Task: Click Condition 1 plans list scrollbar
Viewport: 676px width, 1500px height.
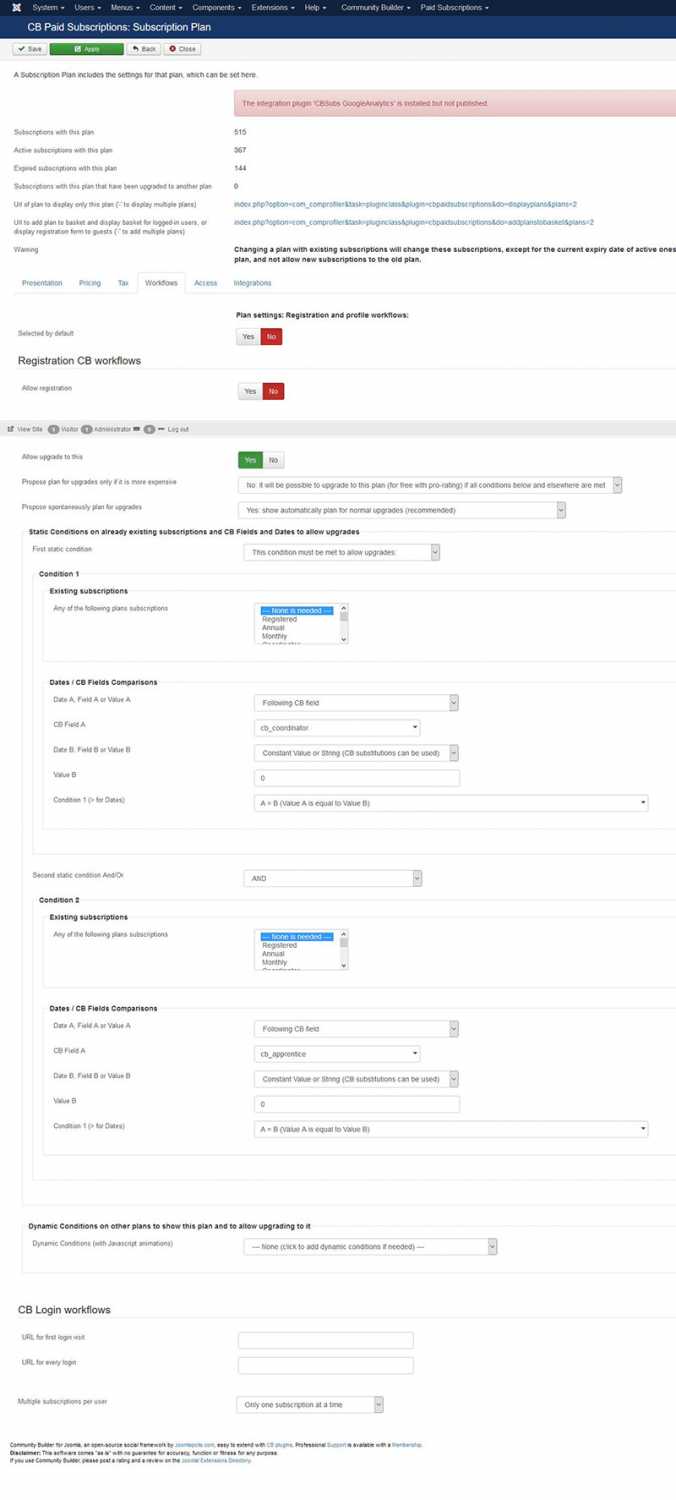Action: coord(344,624)
